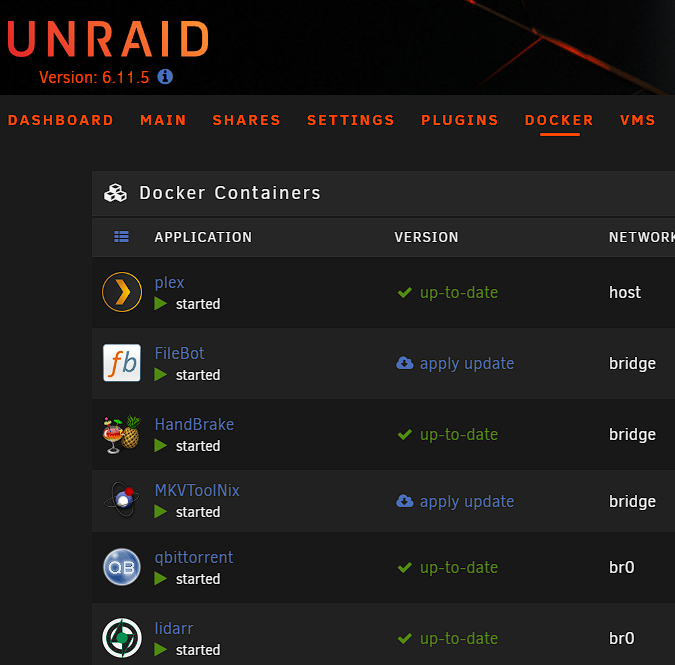Click the cloud download icon for FileBot
This screenshot has width=675, height=665.
[405, 363]
